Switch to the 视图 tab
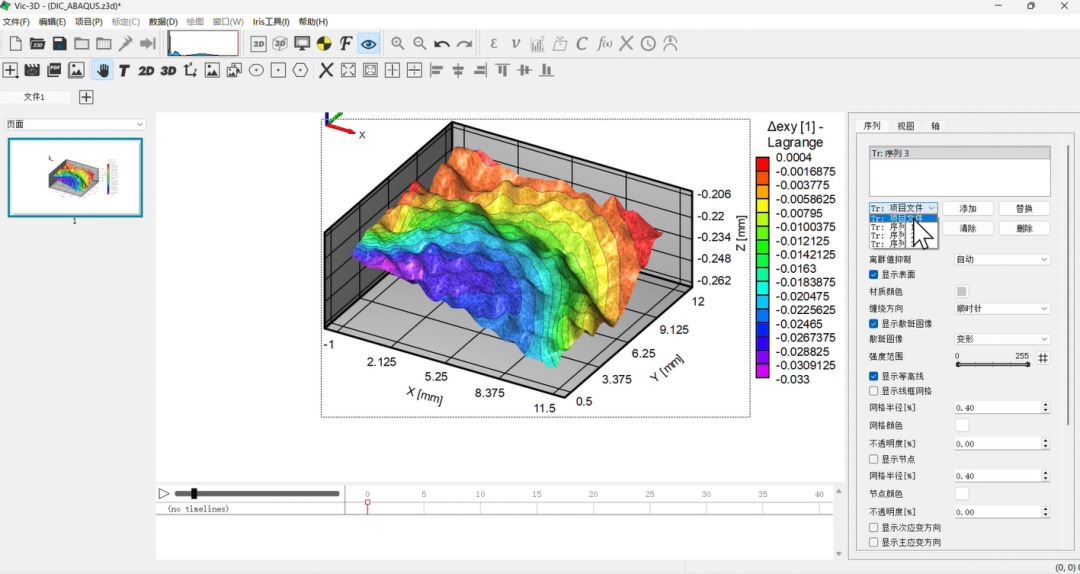1080x574 pixels. click(x=905, y=126)
